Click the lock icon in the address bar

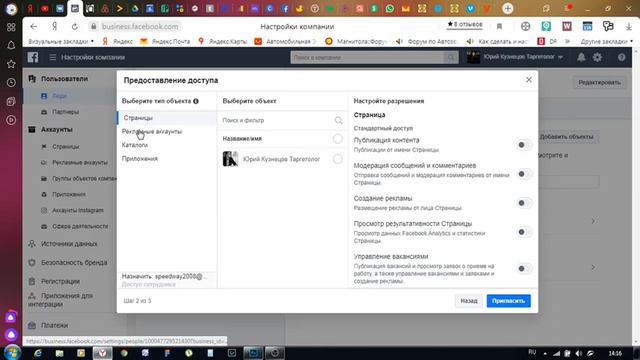(x=93, y=27)
